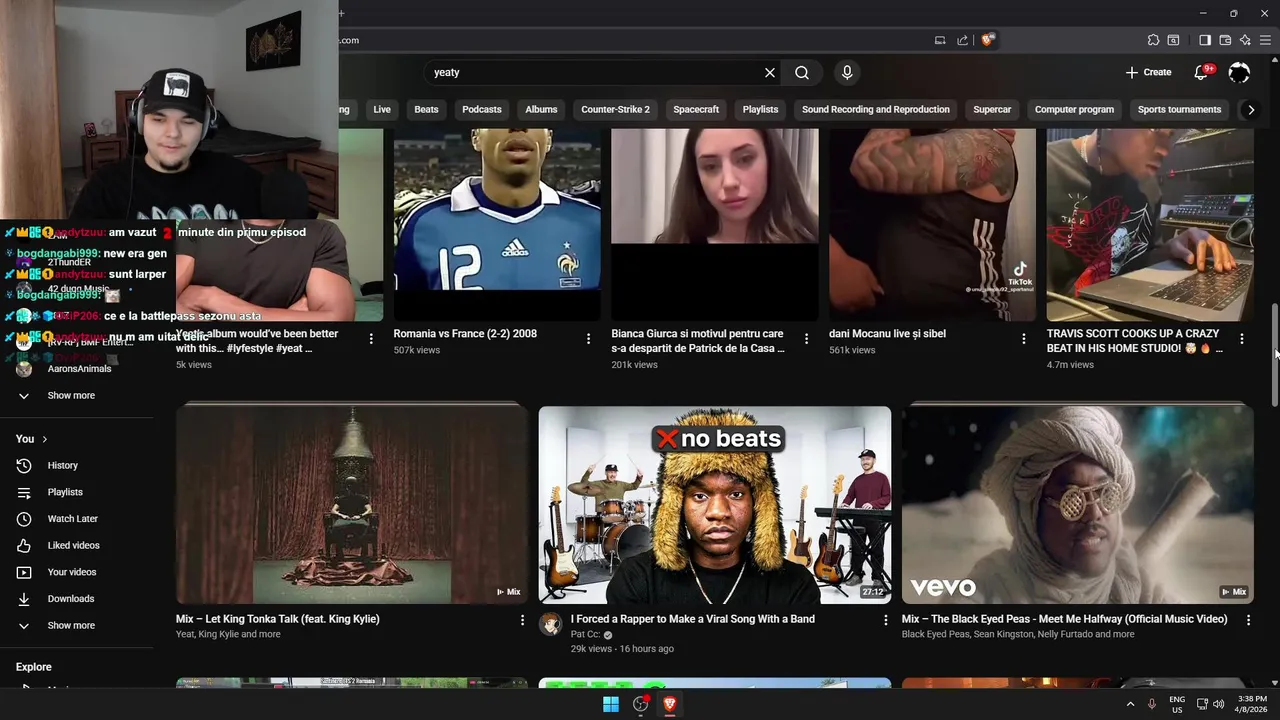Image resolution: width=1280 pixels, height=720 pixels.
Task: Click the tab search icon in toolbar
Action: click(1174, 40)
